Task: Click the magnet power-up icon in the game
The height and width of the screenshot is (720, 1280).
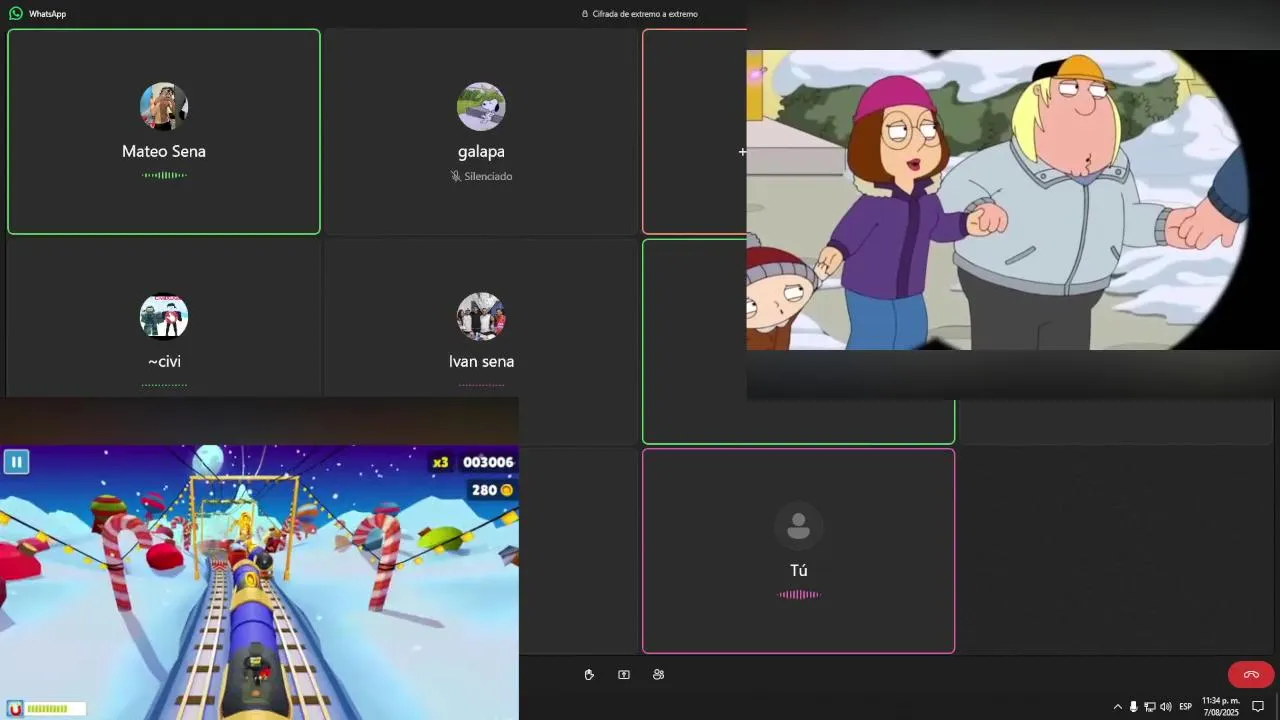Action: pos(15,709)
